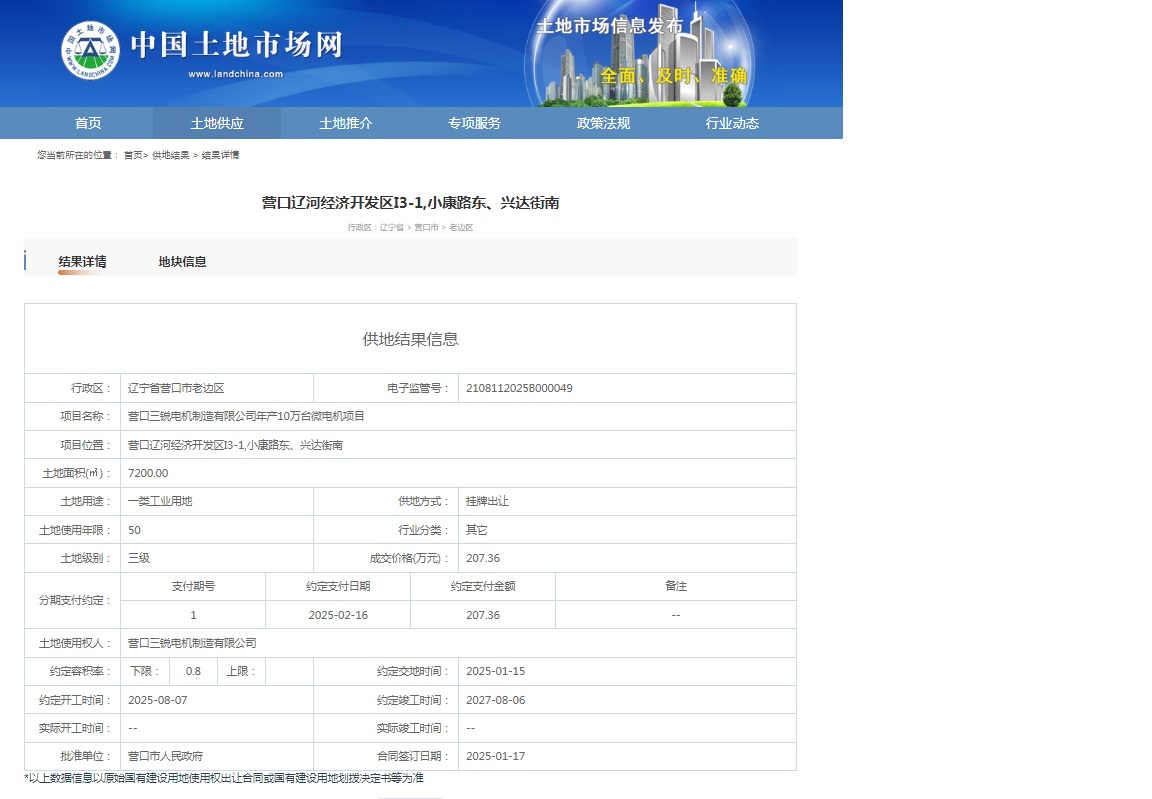Click the 土地市场信息发布 banner graphic
Image resolution: width=1152 pixels, height=799 pixels.
tap(639, 55)
